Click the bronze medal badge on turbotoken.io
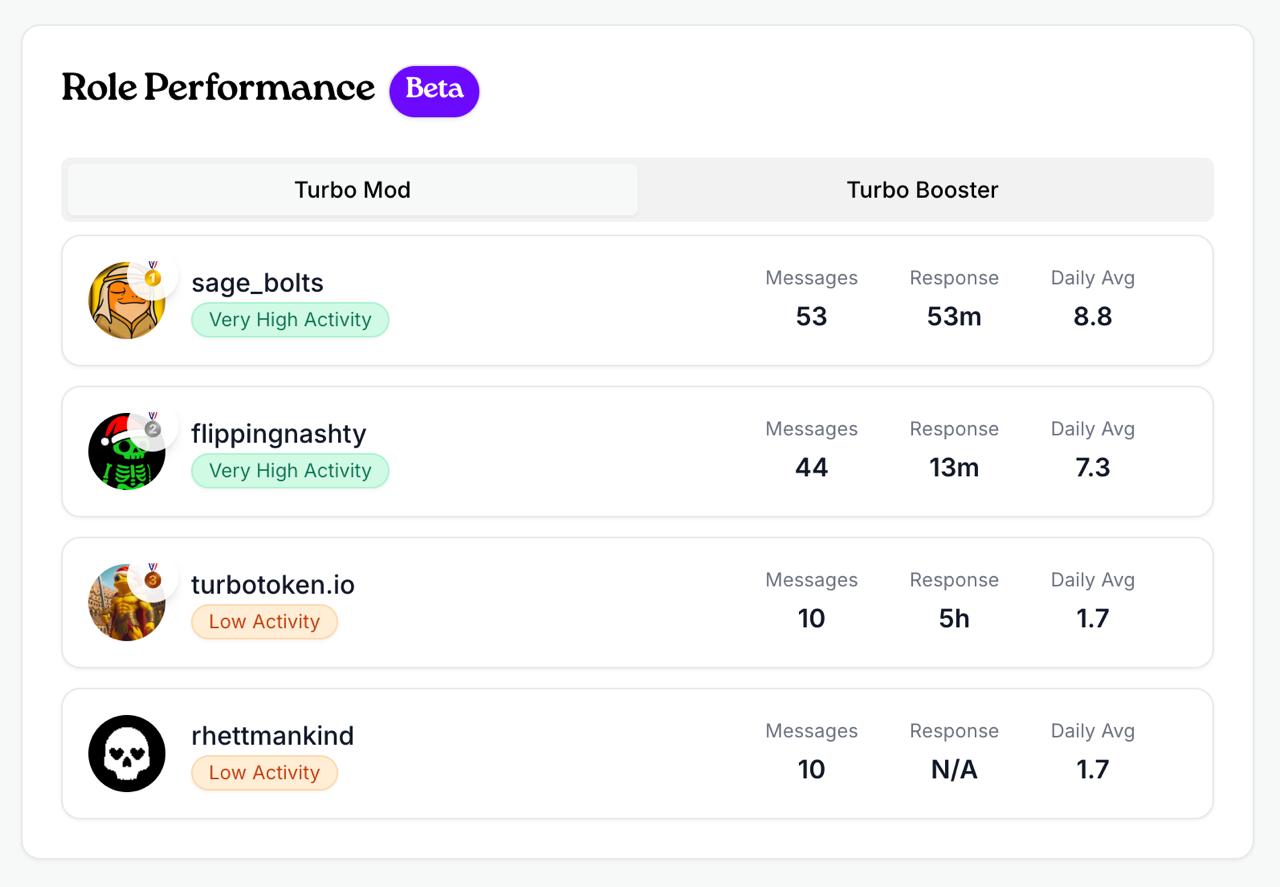Screen dimensions: 1280x887 153,578
